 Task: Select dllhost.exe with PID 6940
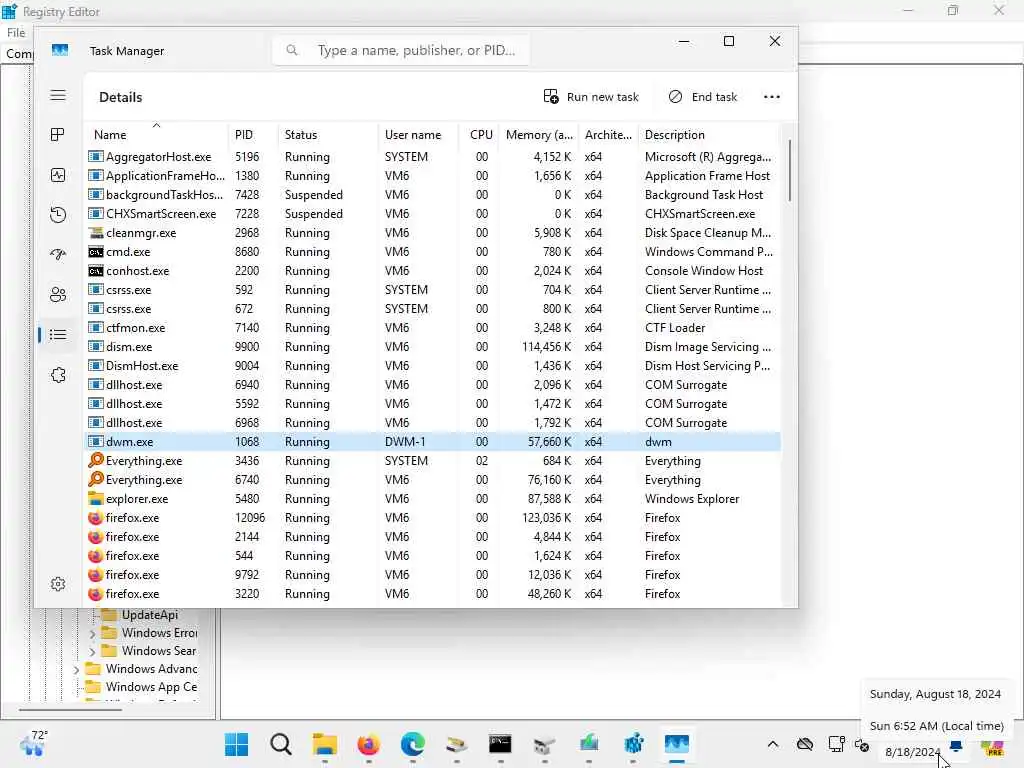click(x=434, y=385)
